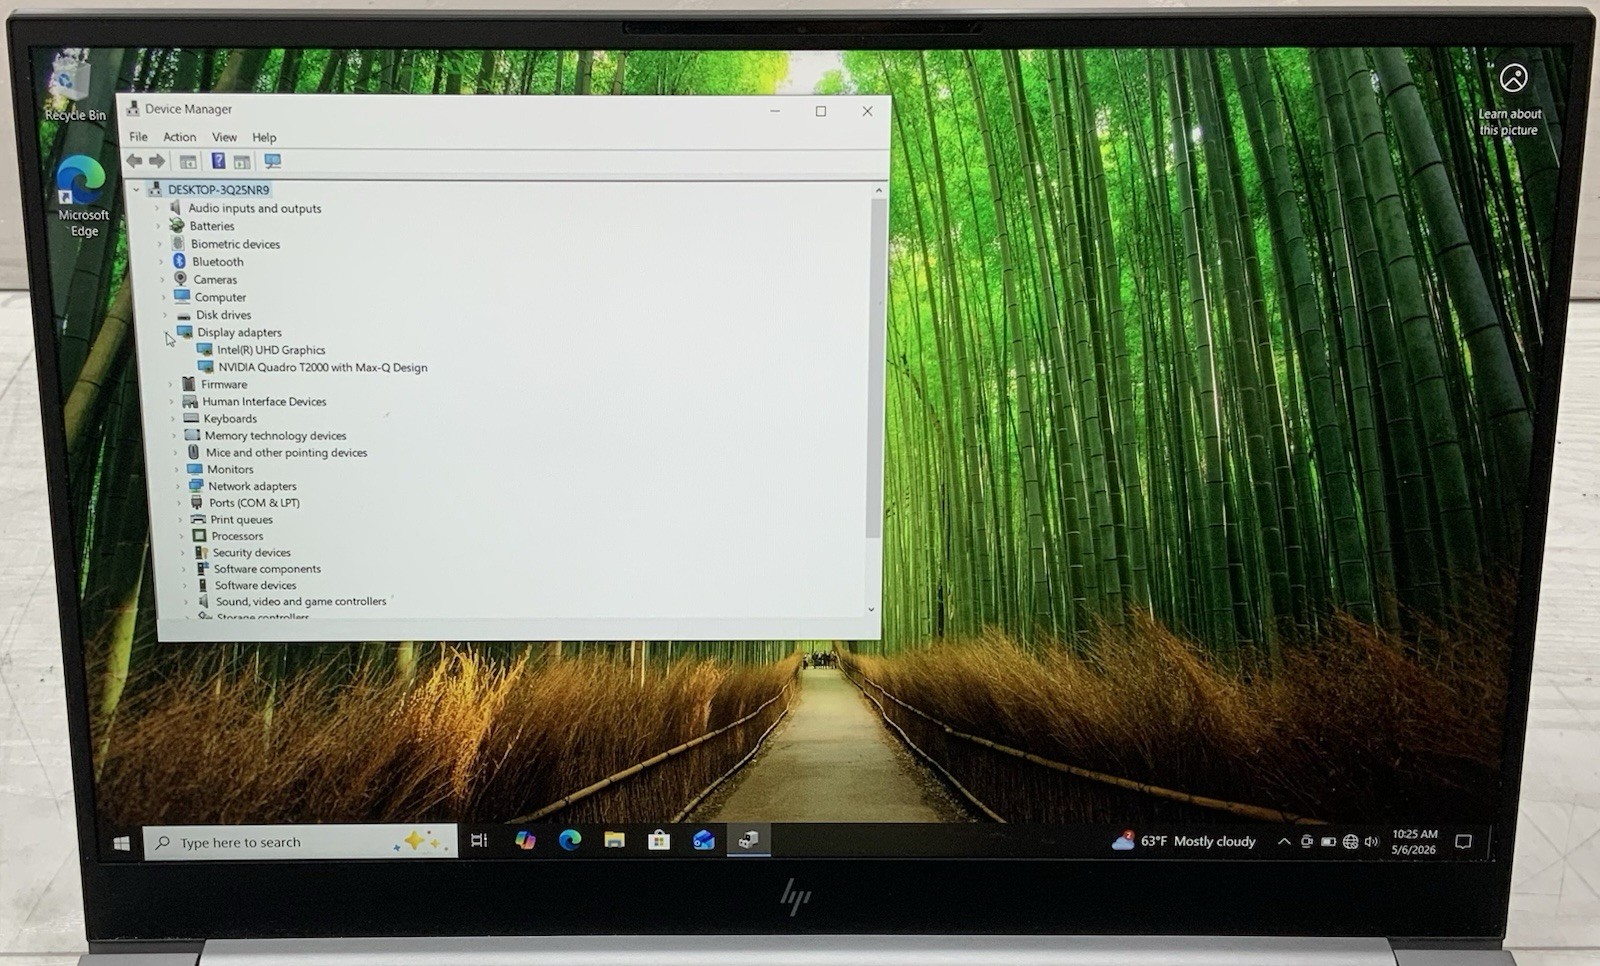The width and height of the screenshot is (1600, 966).
Task: Click the Audio inputs and outputs speaker icon
Action: [x=176, y=207]
